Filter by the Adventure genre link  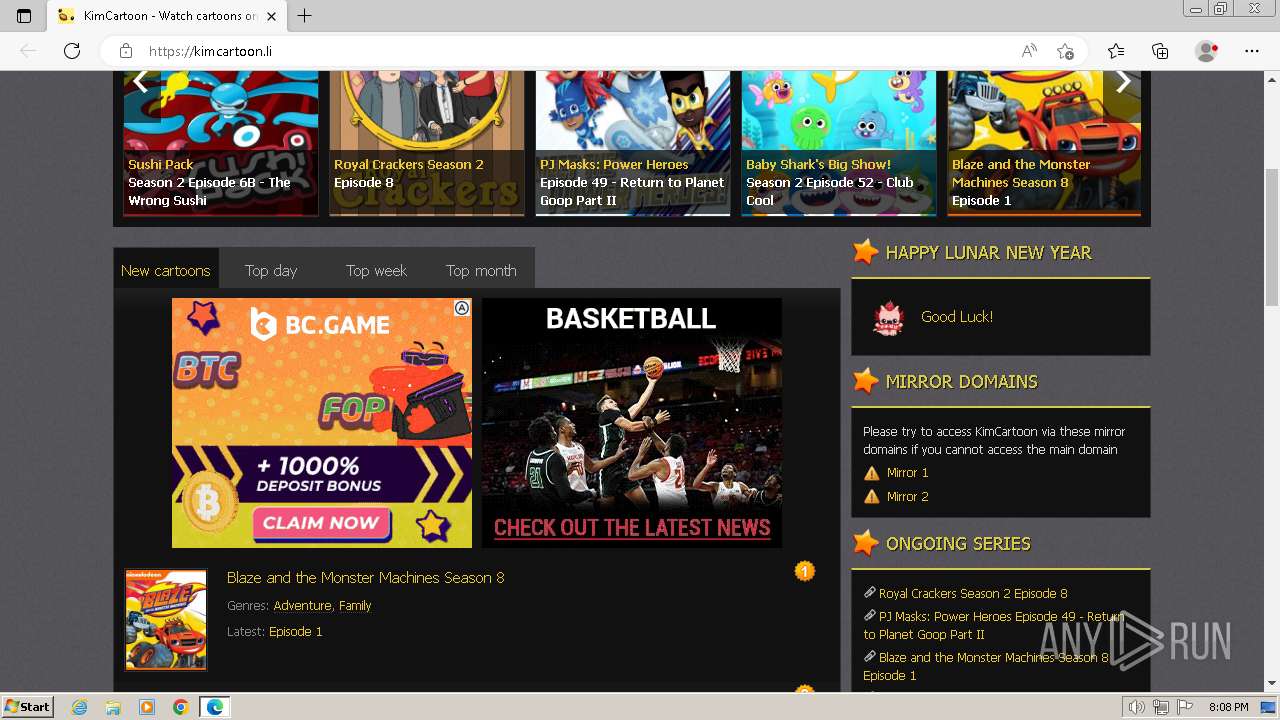[x=302, y=605]
